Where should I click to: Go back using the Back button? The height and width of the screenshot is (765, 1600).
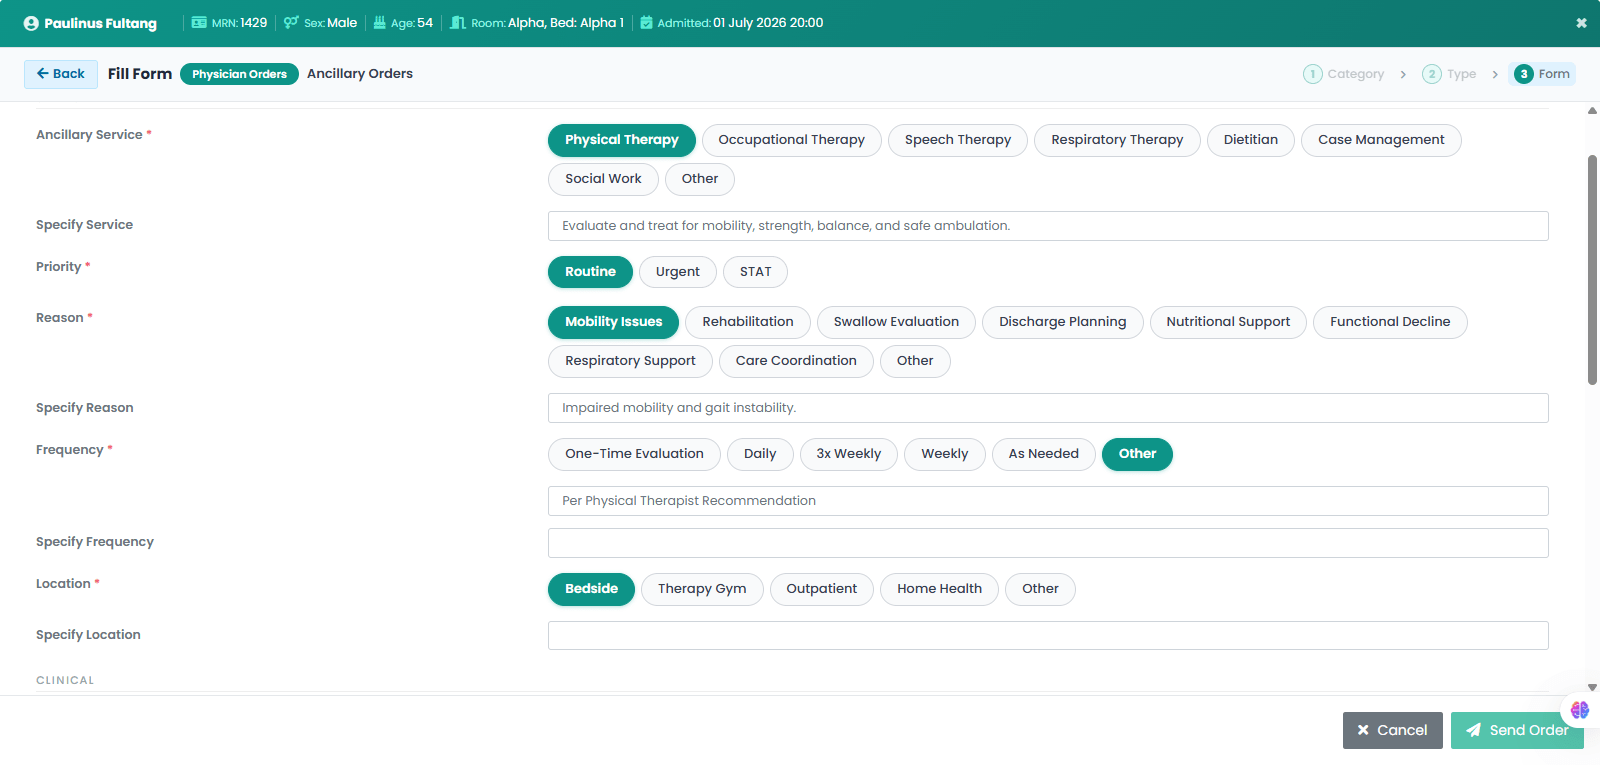[61, 74]
